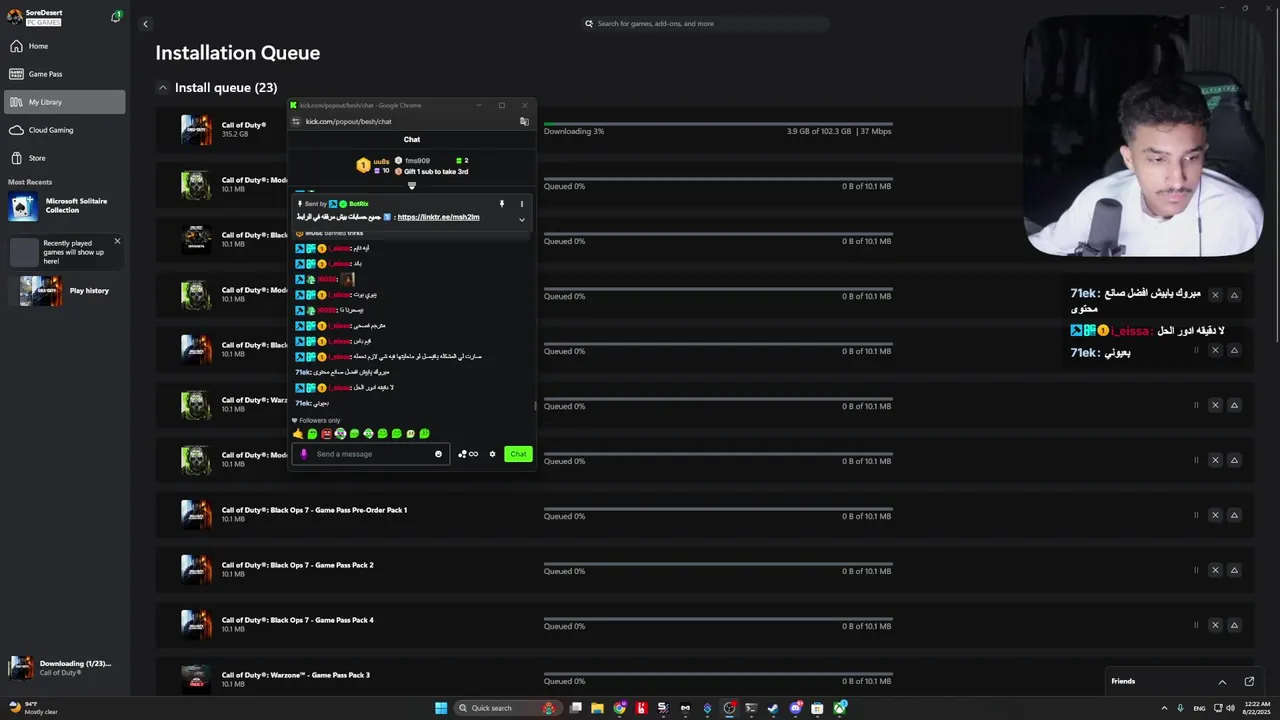Image resolution: width=1280 pixels, height=720 pixels.
Task: Open Play history in the sidebar
Action: click(x=65, y=291)
